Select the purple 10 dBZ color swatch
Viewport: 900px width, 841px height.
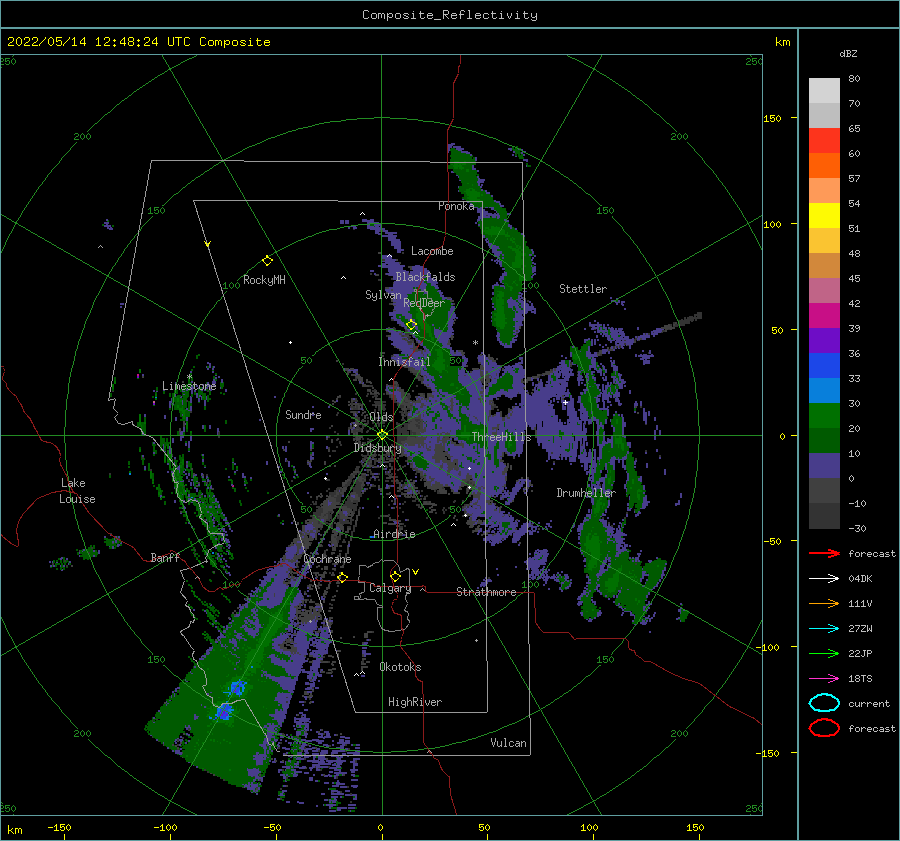click(x=824, y=465)
